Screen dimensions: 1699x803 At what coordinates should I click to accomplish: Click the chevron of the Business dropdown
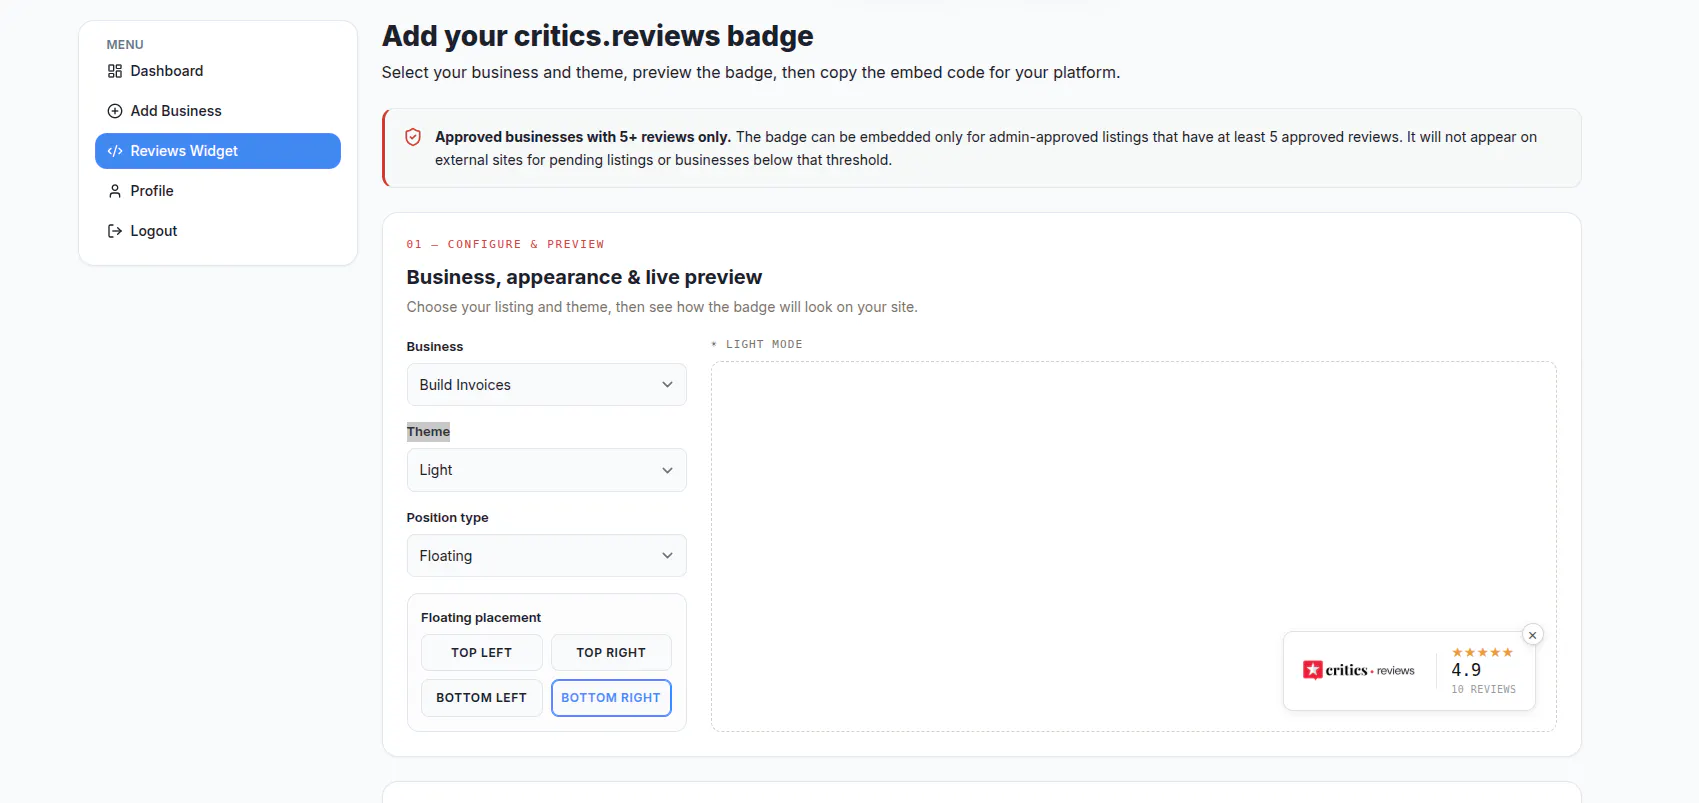pos(667,385)
